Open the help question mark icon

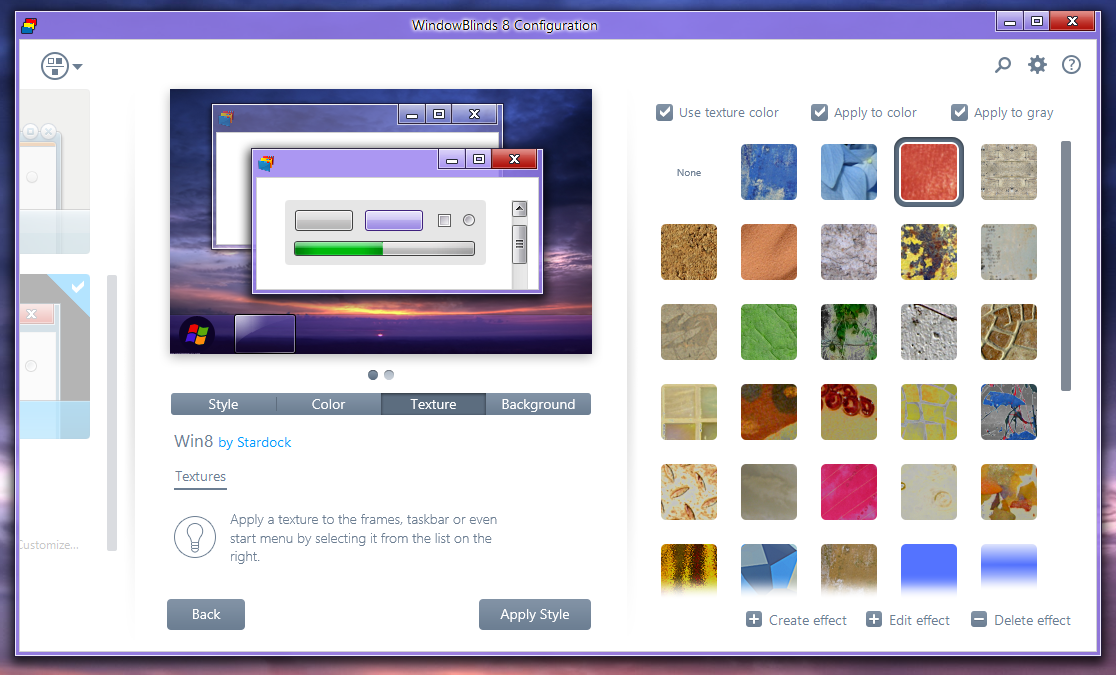[x=1071, y=66]
